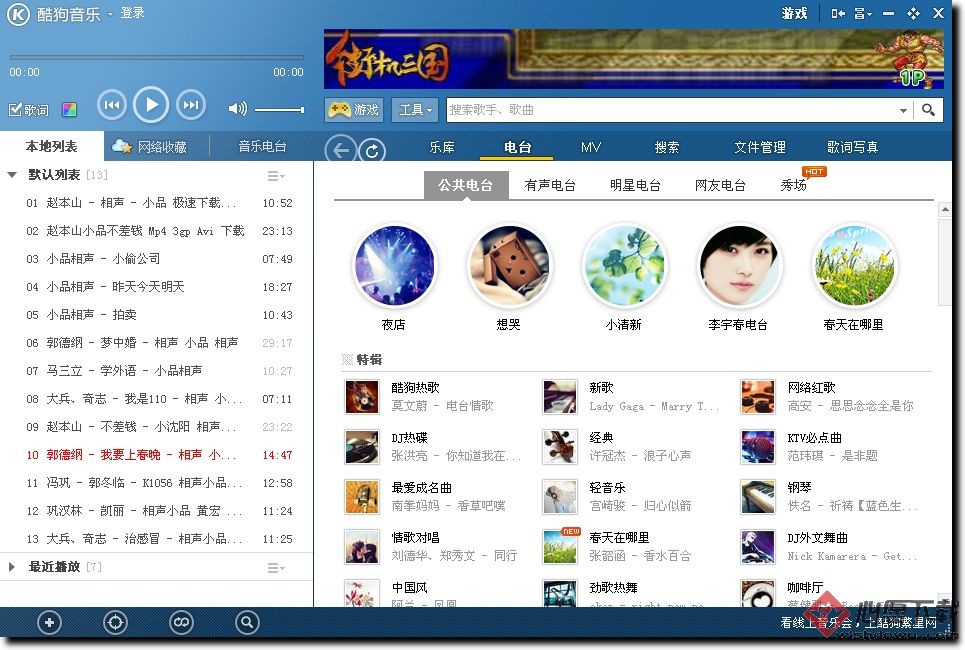Switch to 歌词写真 tab

(x=852, y=147)
